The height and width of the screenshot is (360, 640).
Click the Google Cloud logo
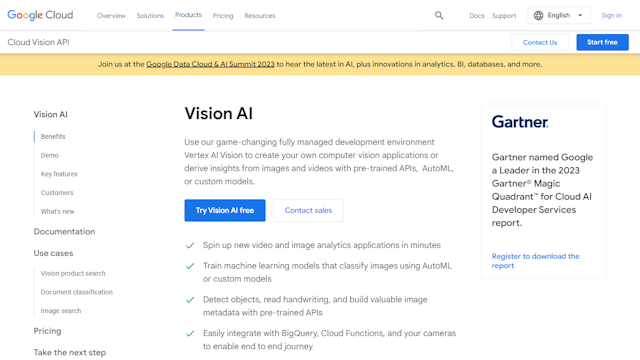pyautogui.click(x=40, y=15)
